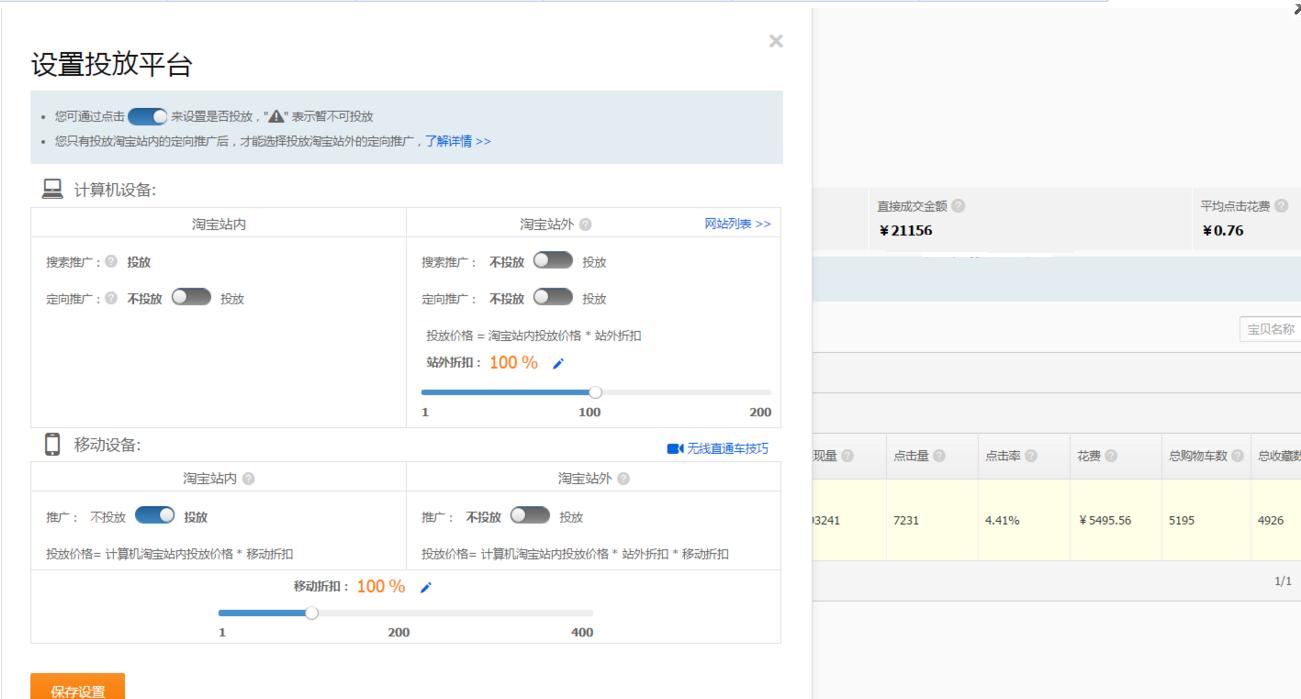Click the 400 label on 移动折扣 slider

[582, 632]
